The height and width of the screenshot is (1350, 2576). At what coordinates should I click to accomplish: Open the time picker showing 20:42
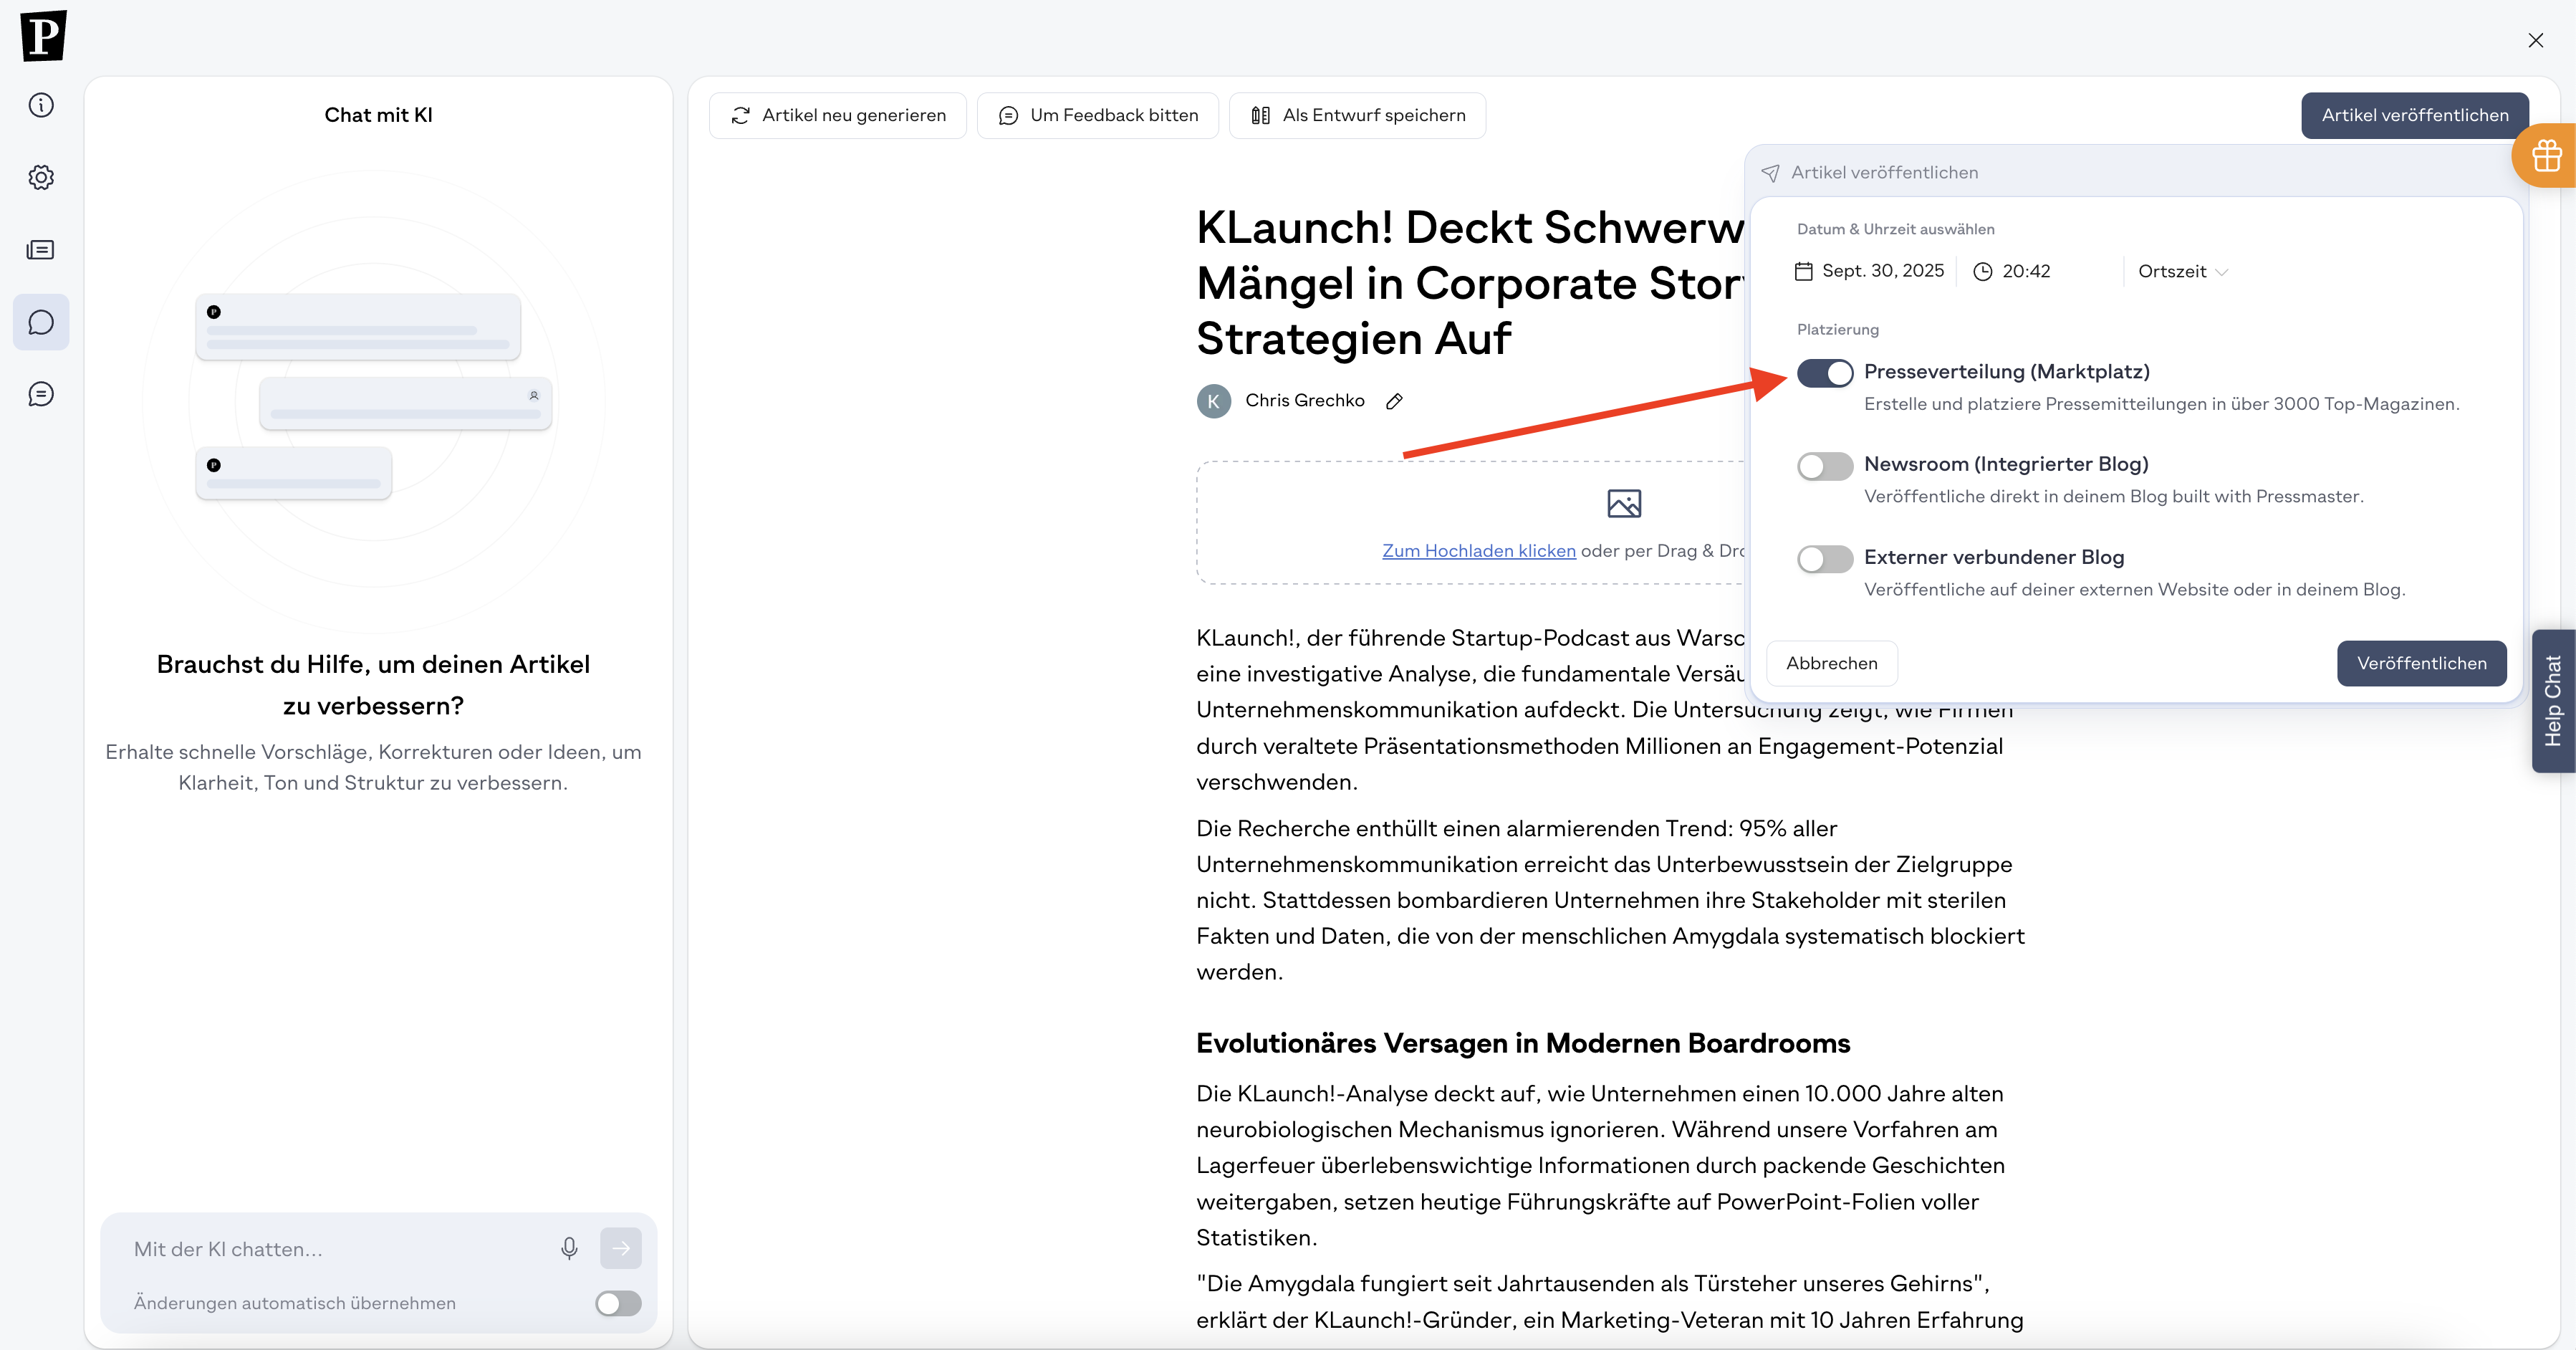2012,271
